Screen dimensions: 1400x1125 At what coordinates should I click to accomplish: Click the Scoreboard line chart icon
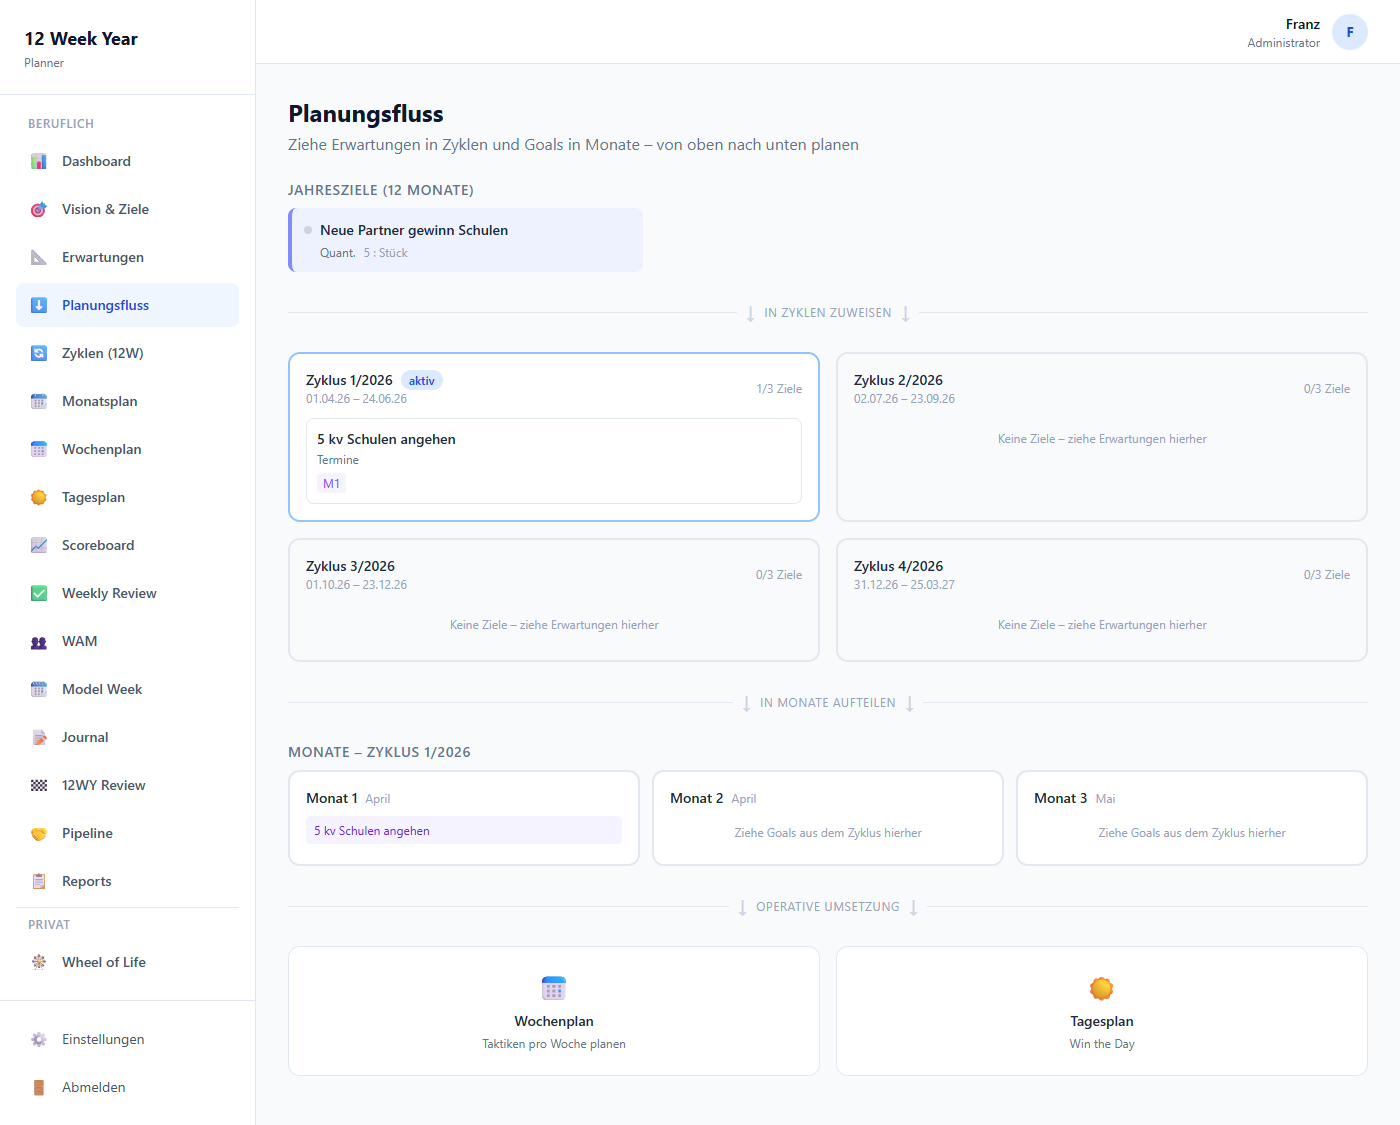pos(39,545)
